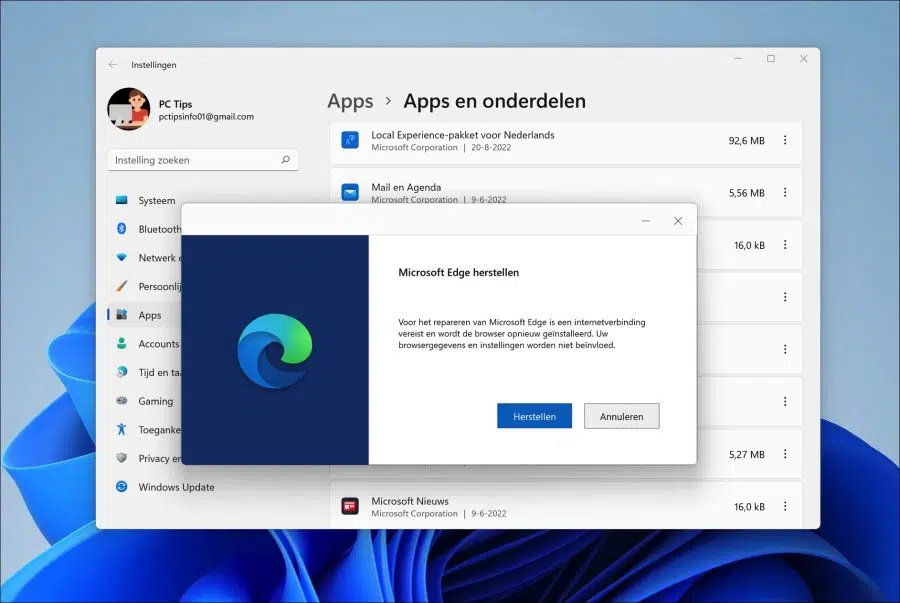The height and width of the screenshot is (603, 900).
Task: Click the Apps icon in sidebar
Action: pos(122,314)
